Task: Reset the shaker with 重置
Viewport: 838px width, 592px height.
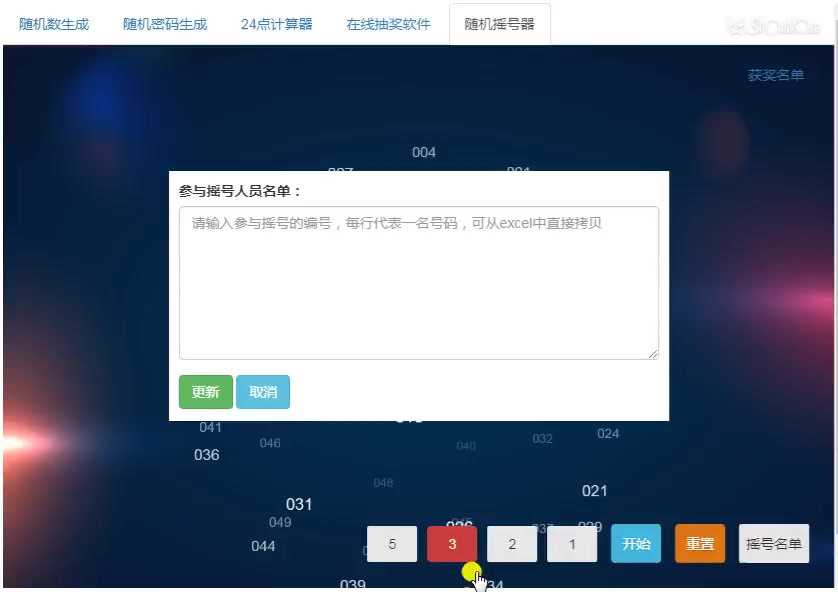Action: pyautogui.click(x=699, y=544)
